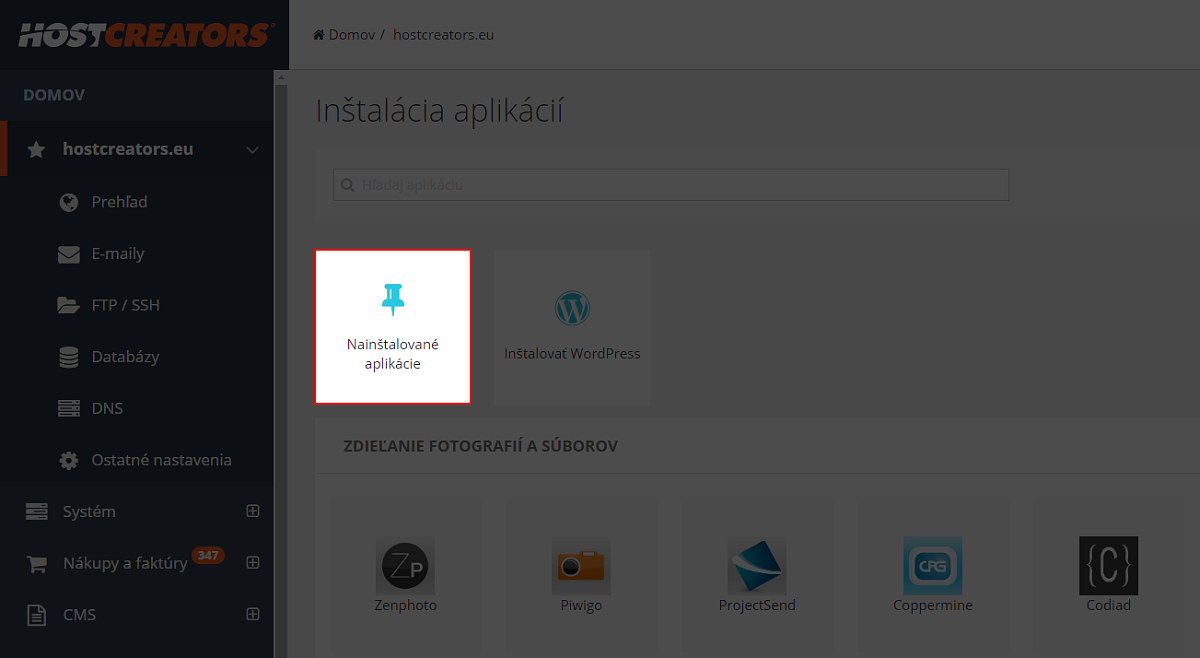Open Prehľad in sidebar
The width and height of the screenshot is (1200, 658).
(119, 202)
